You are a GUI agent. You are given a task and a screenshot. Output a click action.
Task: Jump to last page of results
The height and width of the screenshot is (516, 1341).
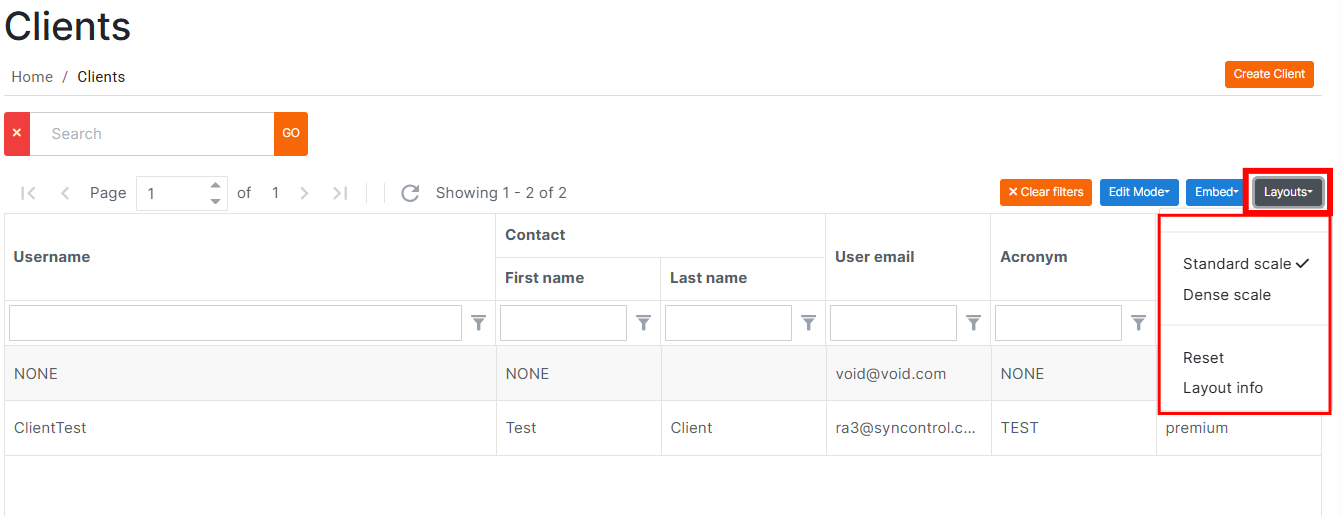(340, 193)
